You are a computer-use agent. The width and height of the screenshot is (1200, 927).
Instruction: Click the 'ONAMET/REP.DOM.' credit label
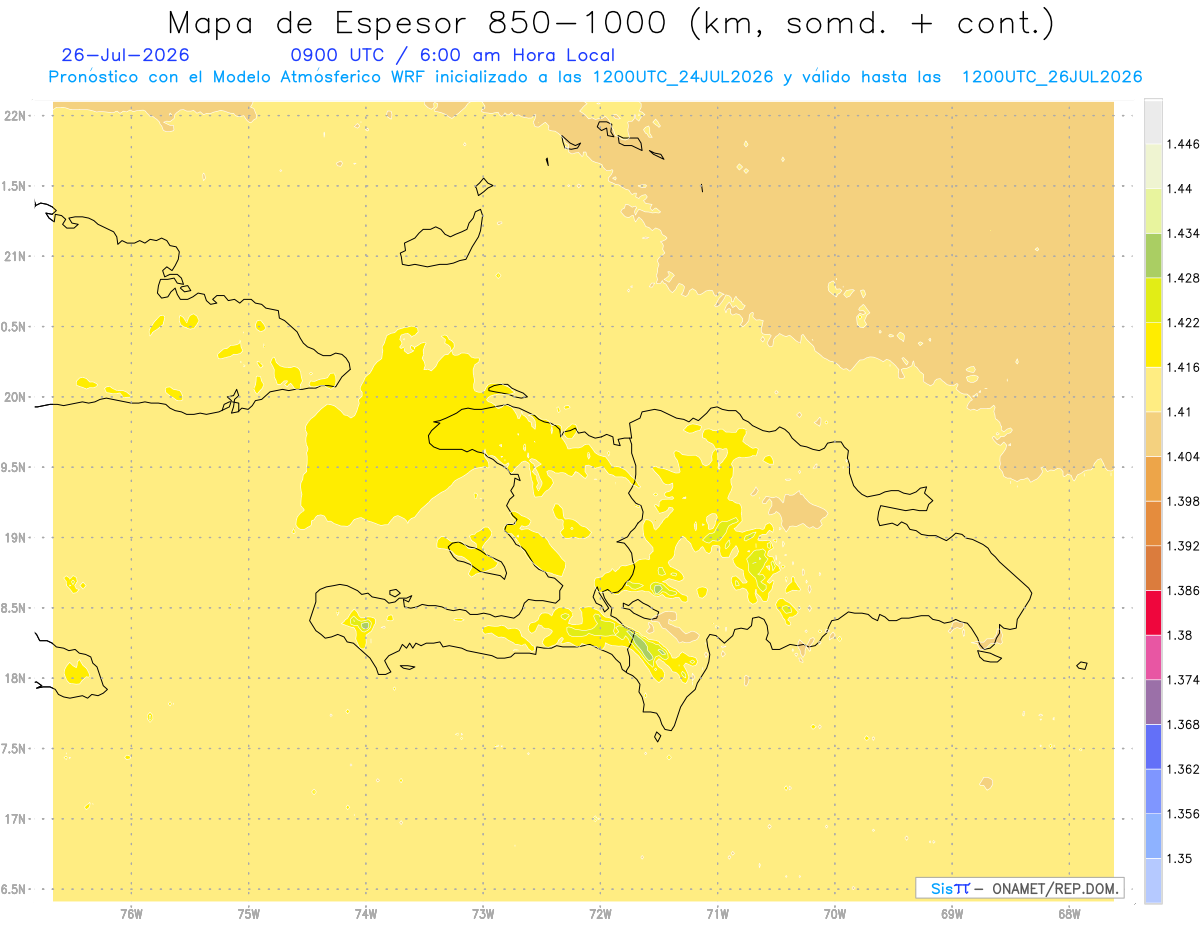click(x=1054, y=888)
